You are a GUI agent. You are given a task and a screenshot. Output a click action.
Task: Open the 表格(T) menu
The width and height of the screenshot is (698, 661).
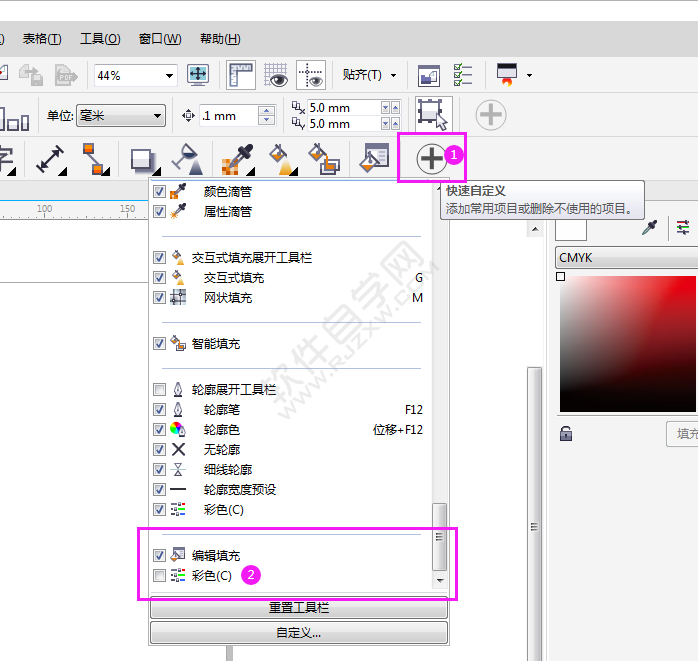[42, 39]
